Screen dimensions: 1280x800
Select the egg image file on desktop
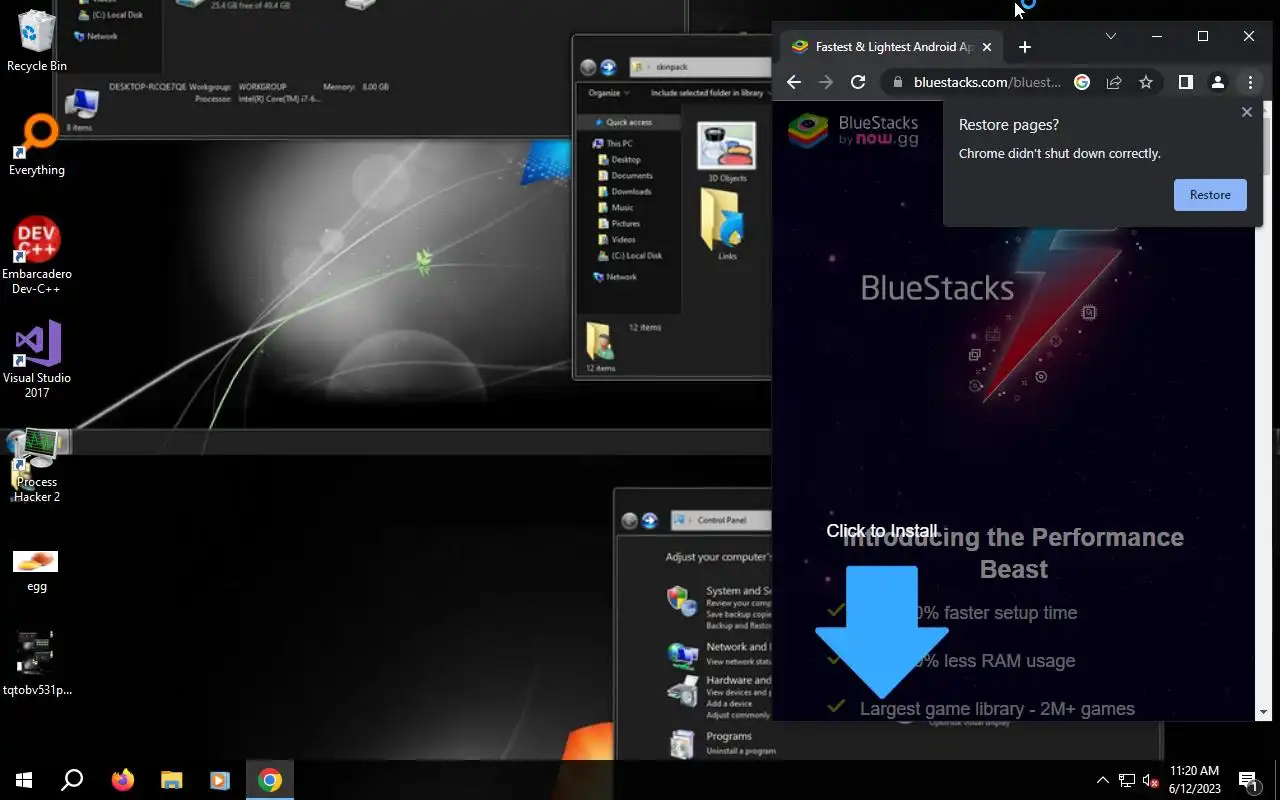(36, 571)
